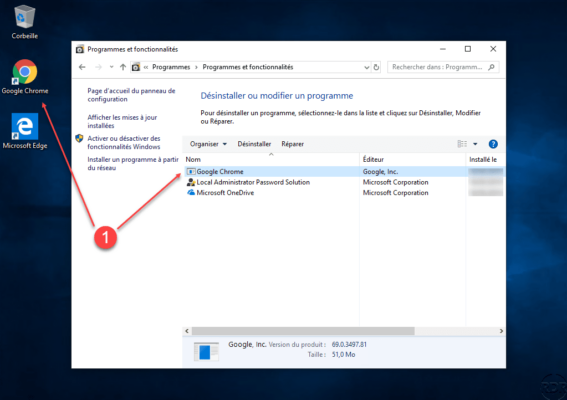Image resolution: width=567 pixels, height=400 pixels.
Task: Change the view with the layout icon
Action: [x=462, y=144]
